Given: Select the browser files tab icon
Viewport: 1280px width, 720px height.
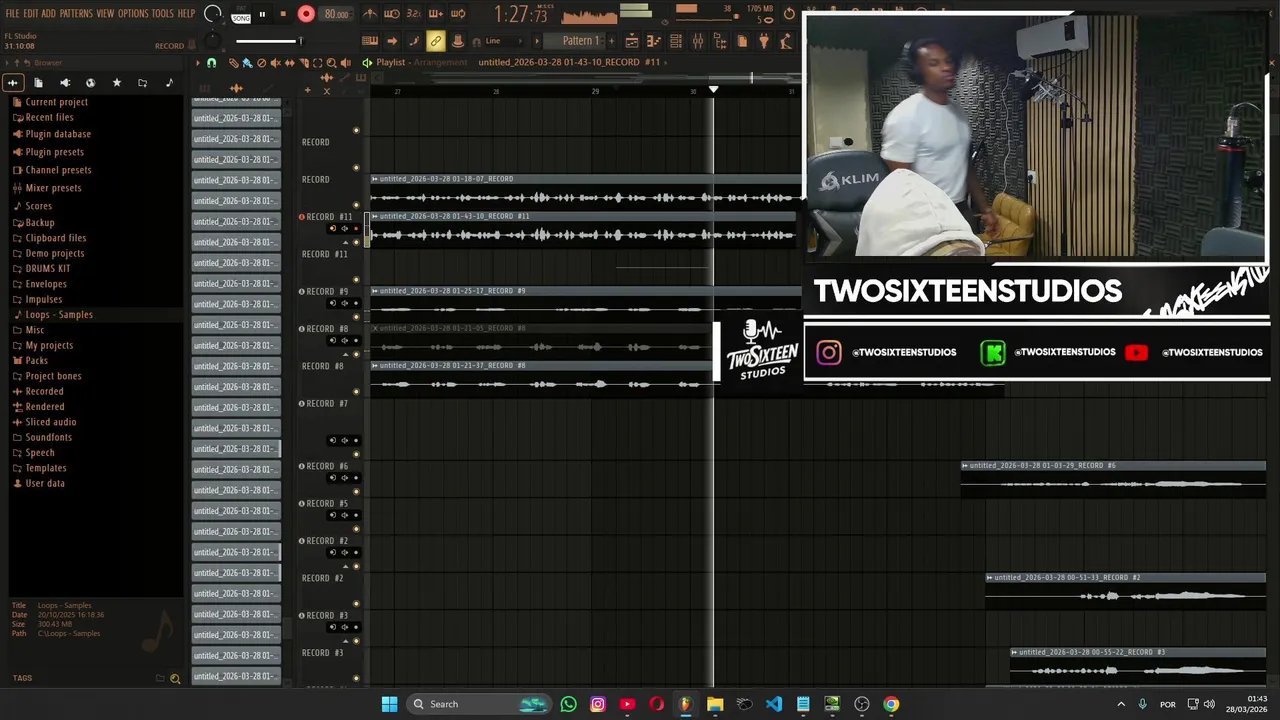Looking at the screenshot, I should pos(38,83).
